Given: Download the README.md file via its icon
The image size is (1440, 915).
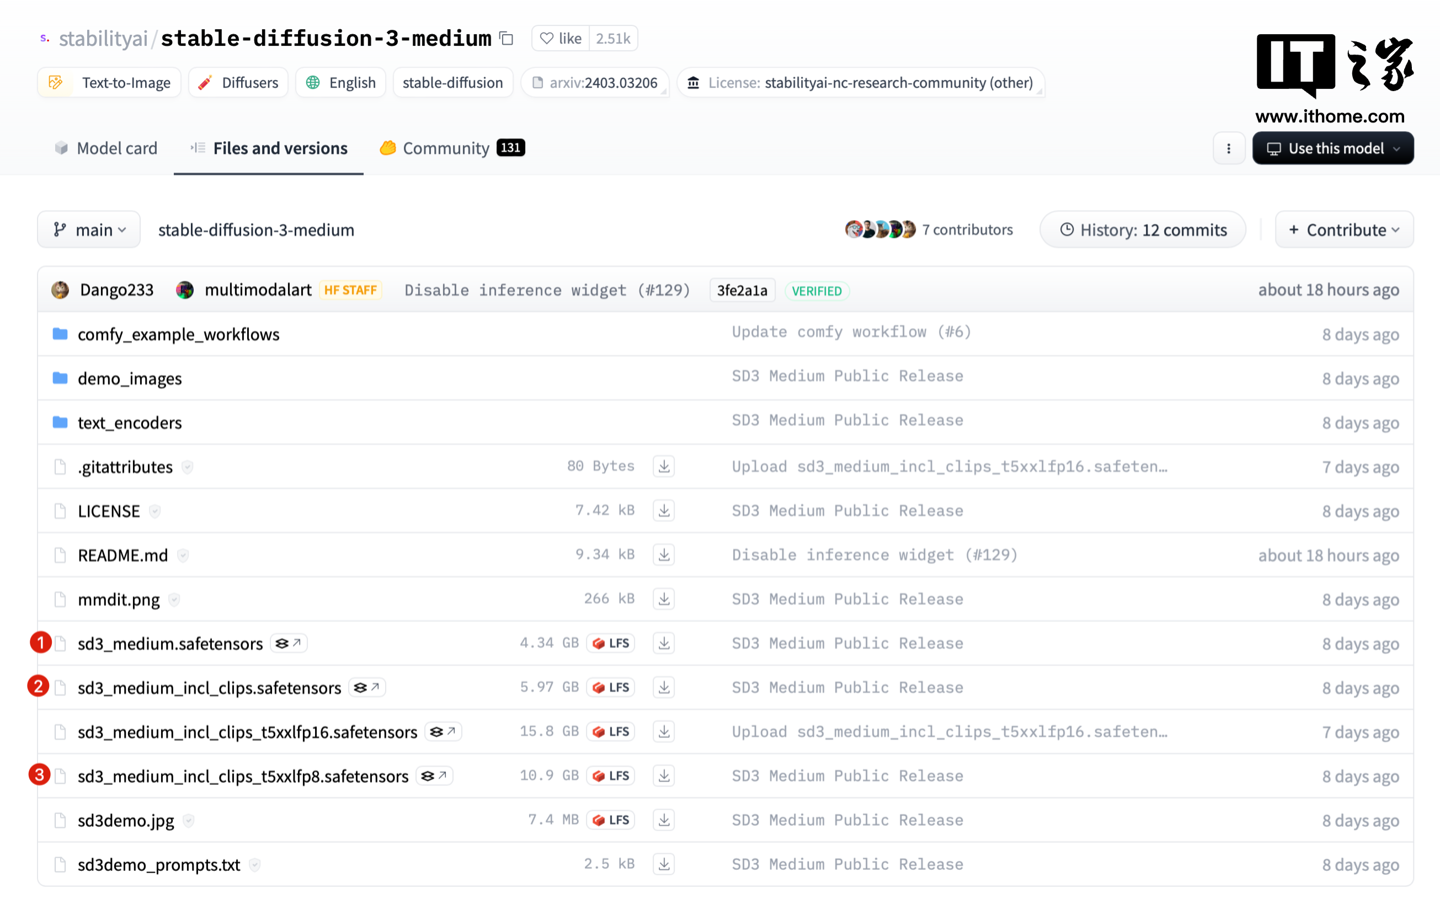Looking at the screenshot, I should [664, 555].
